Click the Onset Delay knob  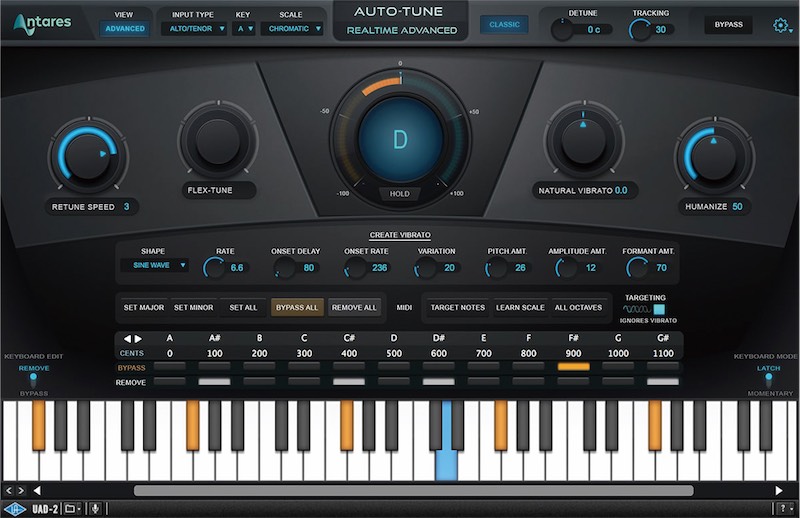pos(284,267)
